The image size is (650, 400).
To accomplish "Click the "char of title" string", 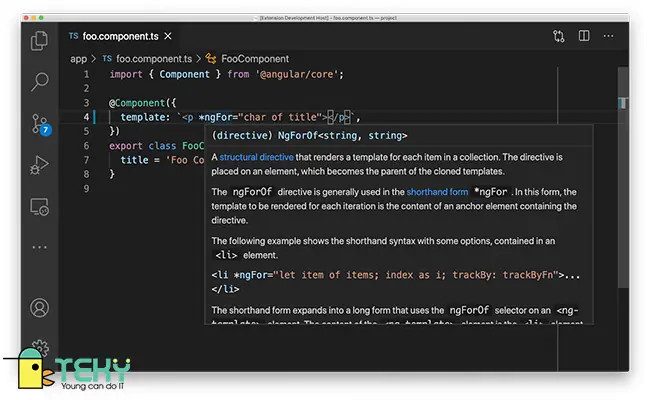I will point(280,117).
